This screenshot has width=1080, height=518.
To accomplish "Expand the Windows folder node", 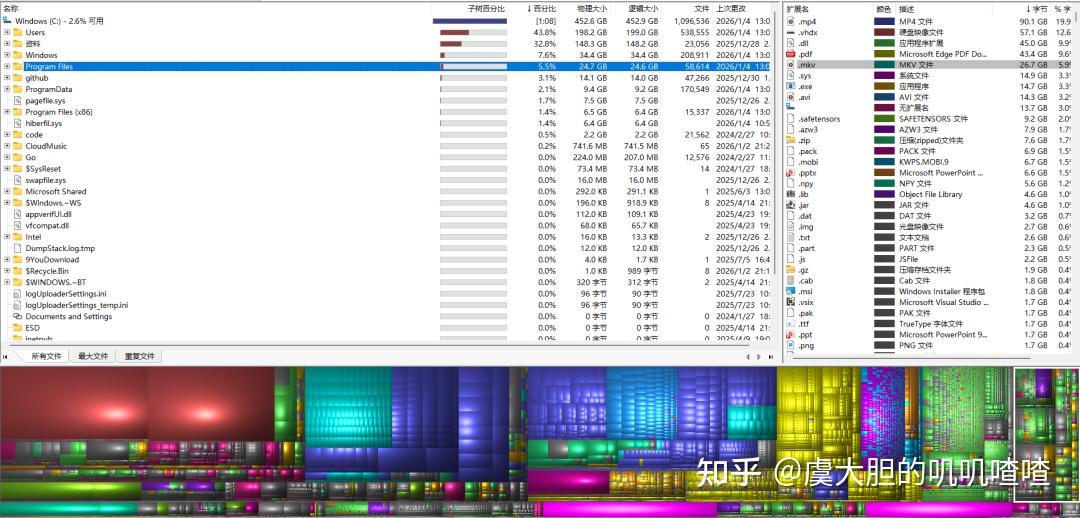I will tap(7, 55).
